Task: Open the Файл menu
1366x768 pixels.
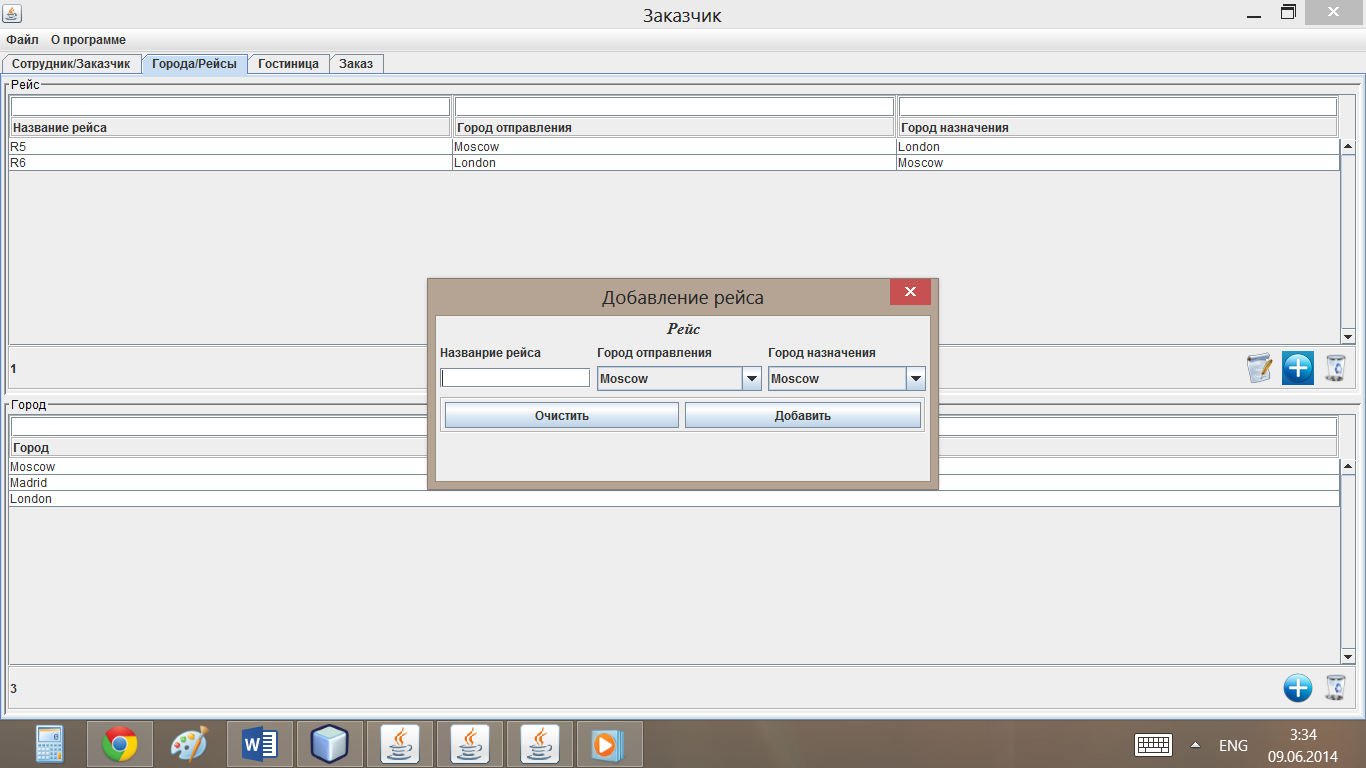Action: (x=22, y=40)
